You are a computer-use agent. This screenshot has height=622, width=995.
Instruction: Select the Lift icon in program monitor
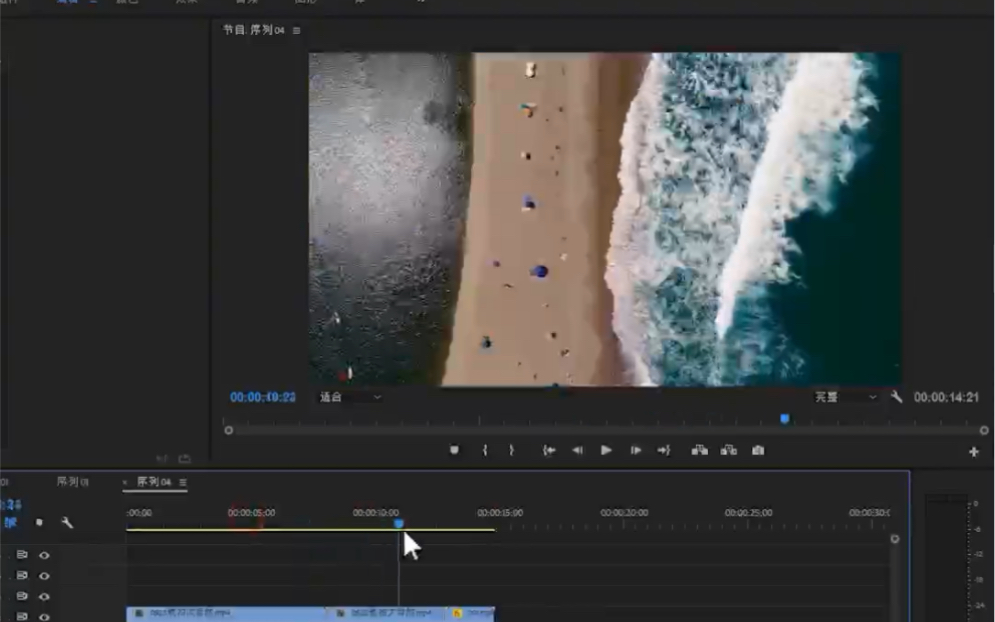[698, 450]
